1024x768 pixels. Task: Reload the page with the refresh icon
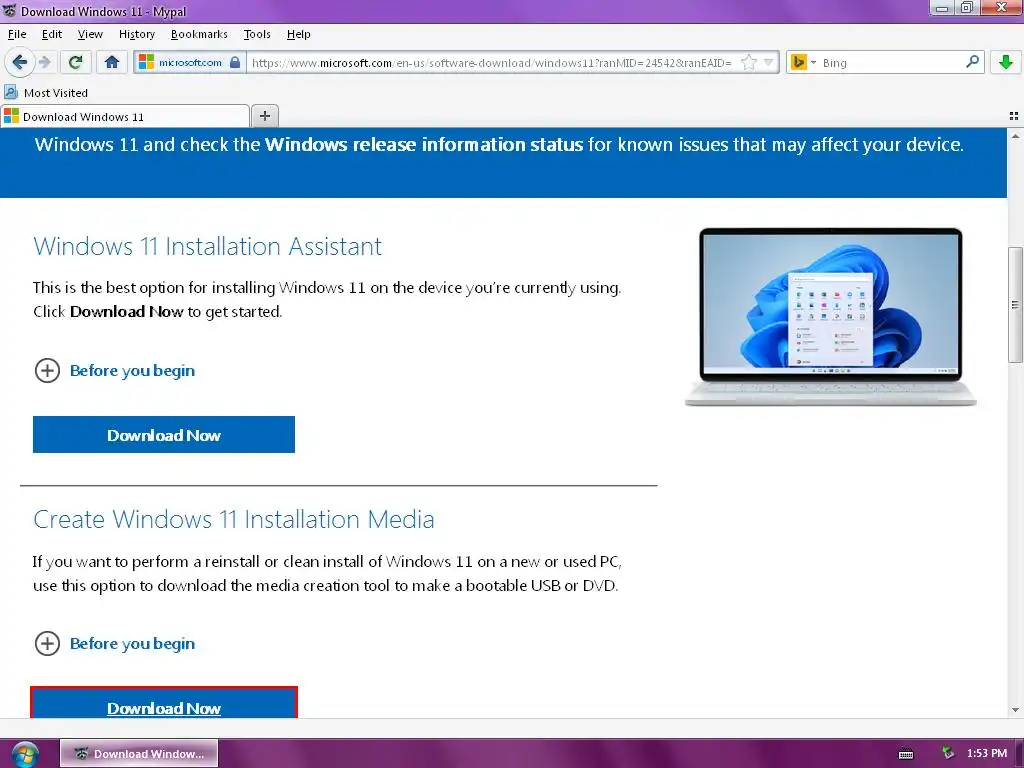coord(75,63)
